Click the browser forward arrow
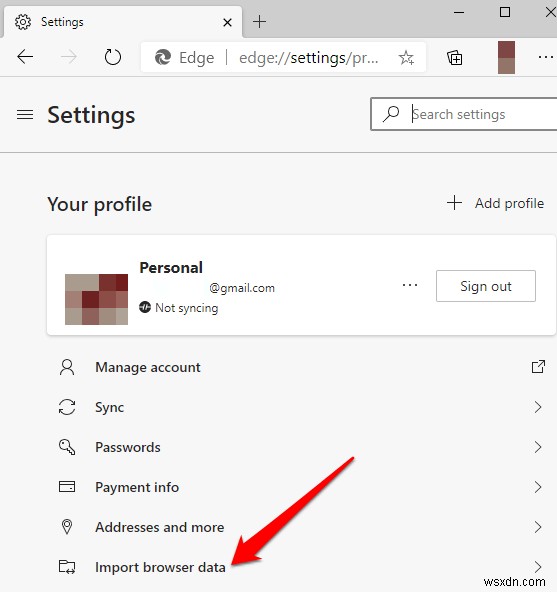The height and width of the screenshot is (592, 557). click(x=69, y=57)
